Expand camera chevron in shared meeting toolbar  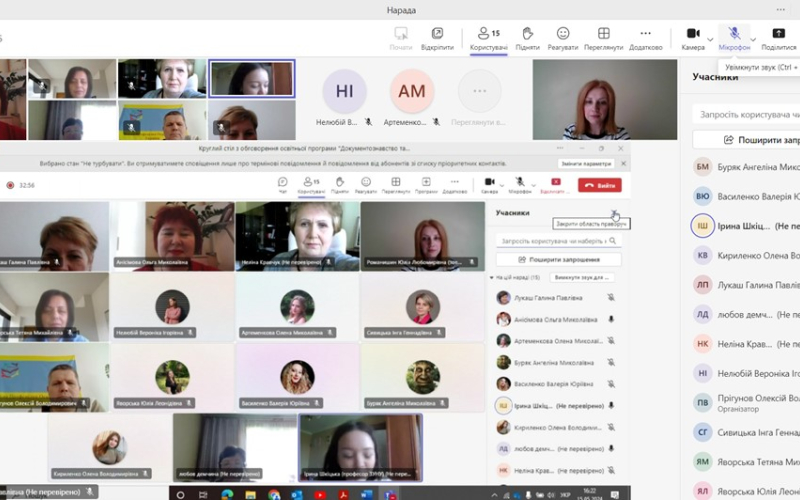point(502,185)
